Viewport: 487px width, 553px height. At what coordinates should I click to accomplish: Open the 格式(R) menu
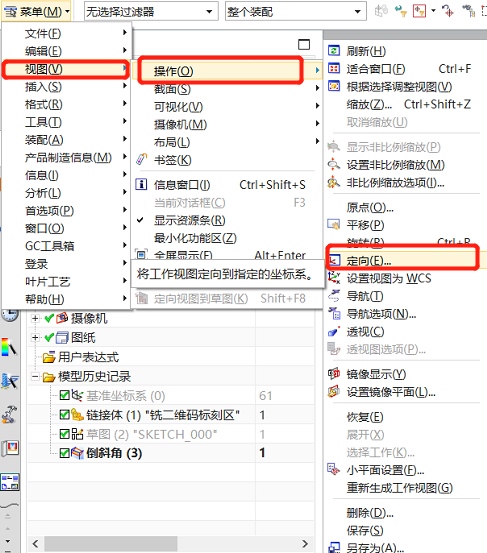click(67, 104)
